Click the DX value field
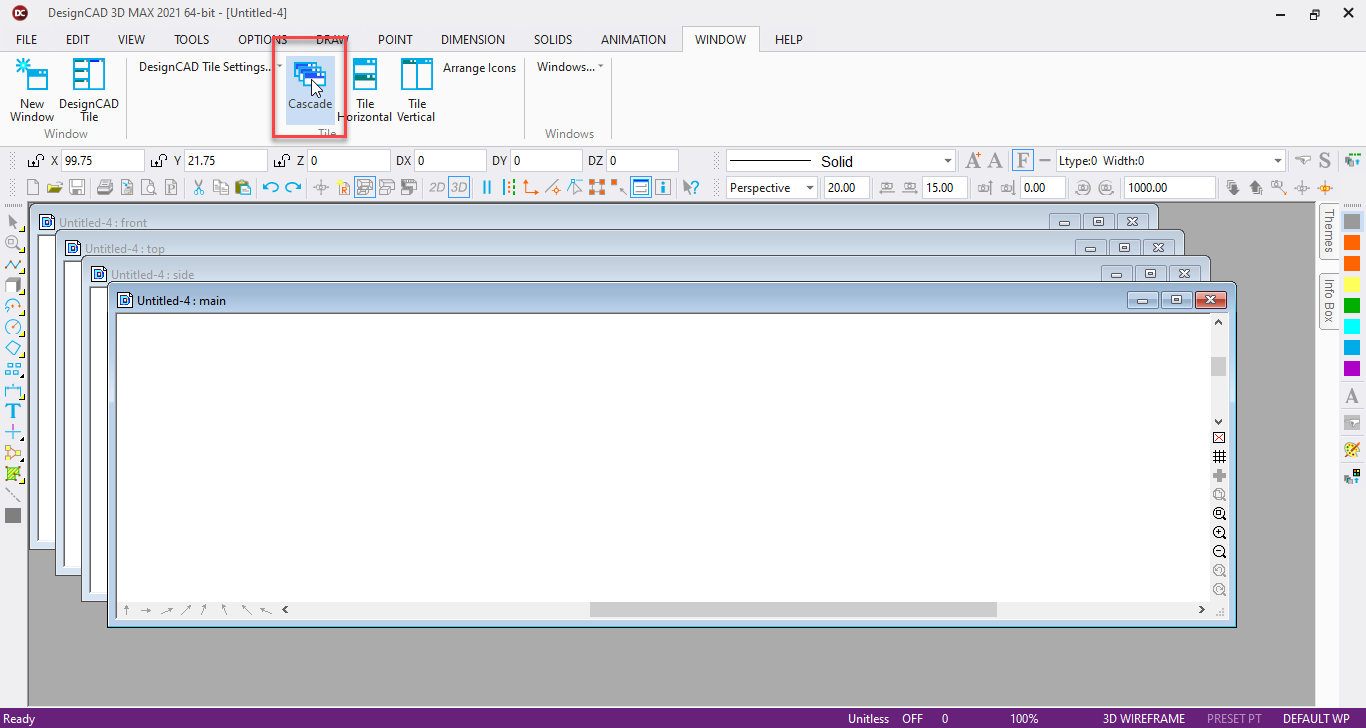The image size is (1366, 728). coord(450,160)
